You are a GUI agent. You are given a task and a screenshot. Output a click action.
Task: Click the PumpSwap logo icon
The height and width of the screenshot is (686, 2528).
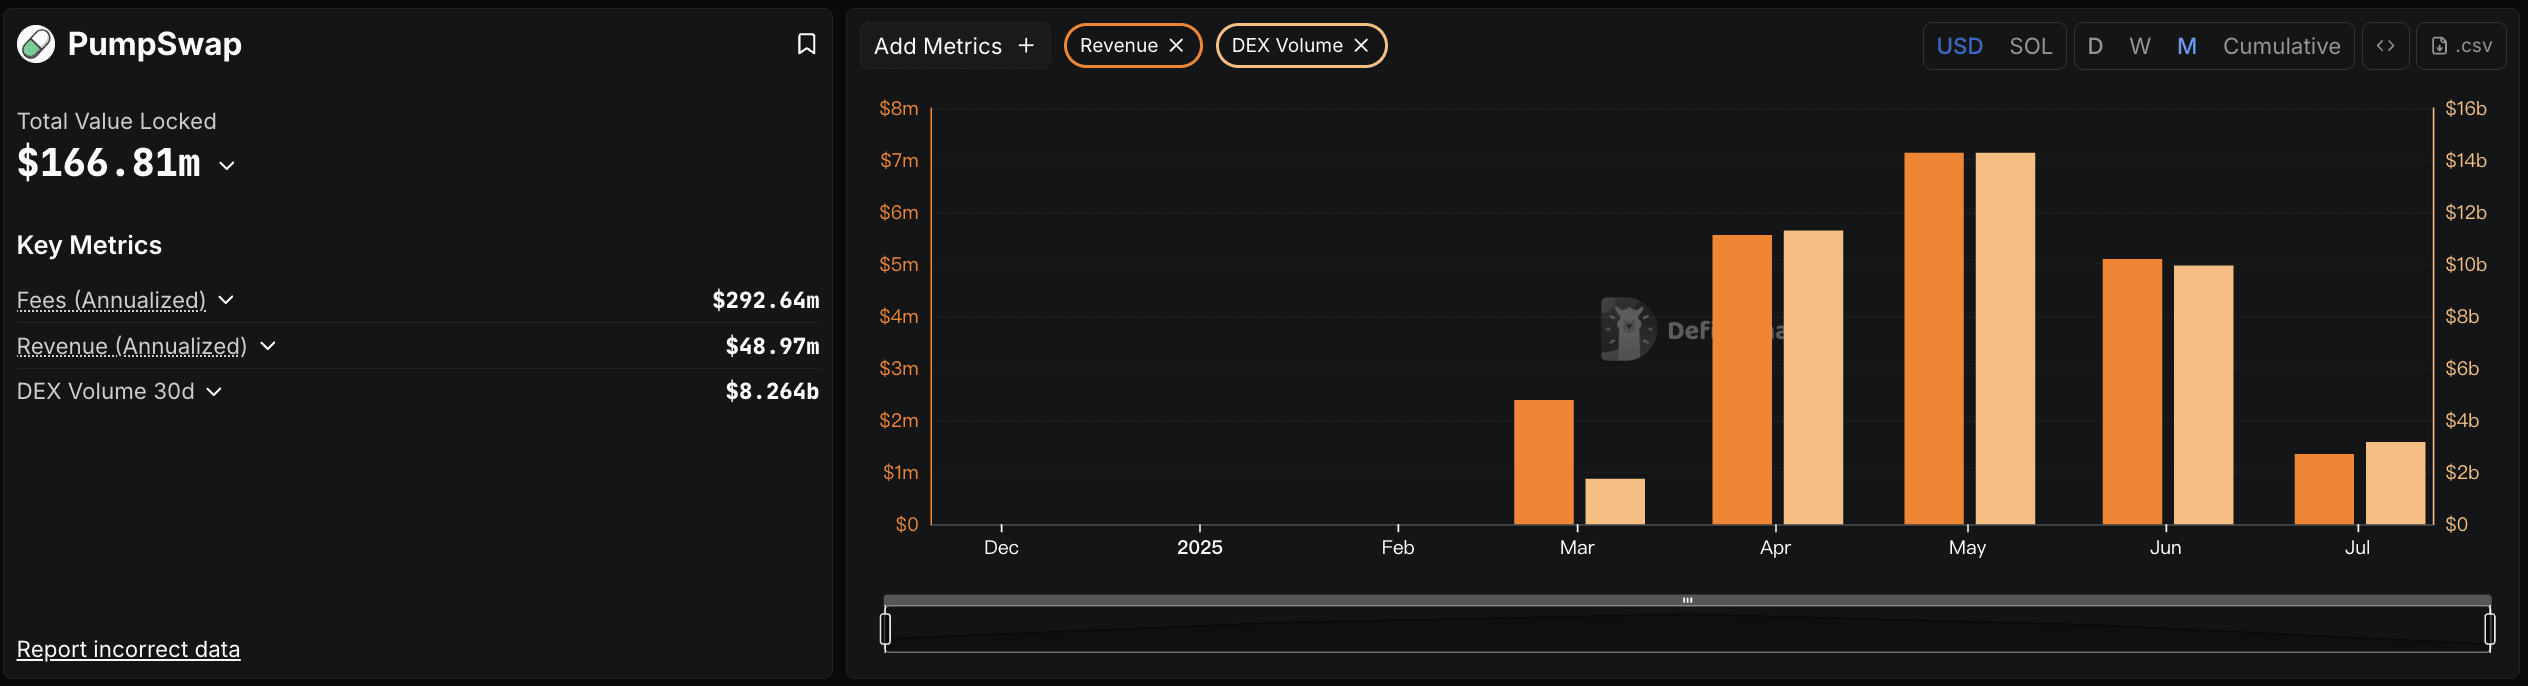click(36, 44)
